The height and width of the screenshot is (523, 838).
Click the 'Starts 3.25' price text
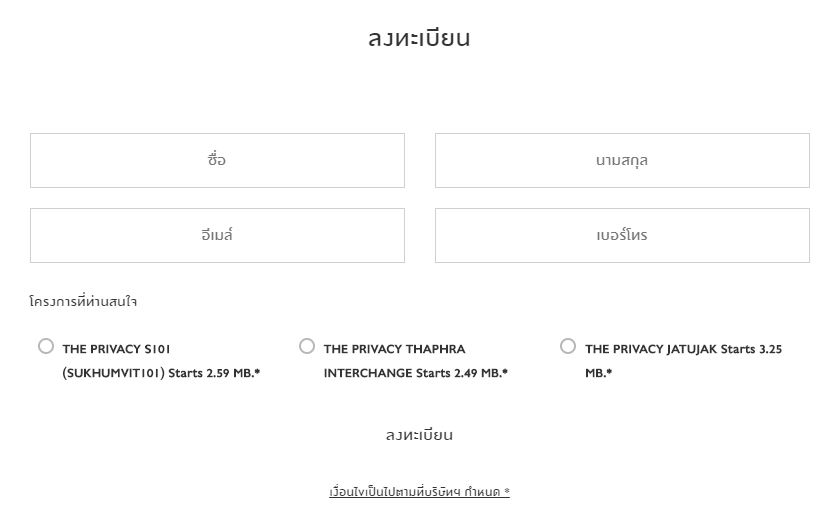click(x=751, y=349)
